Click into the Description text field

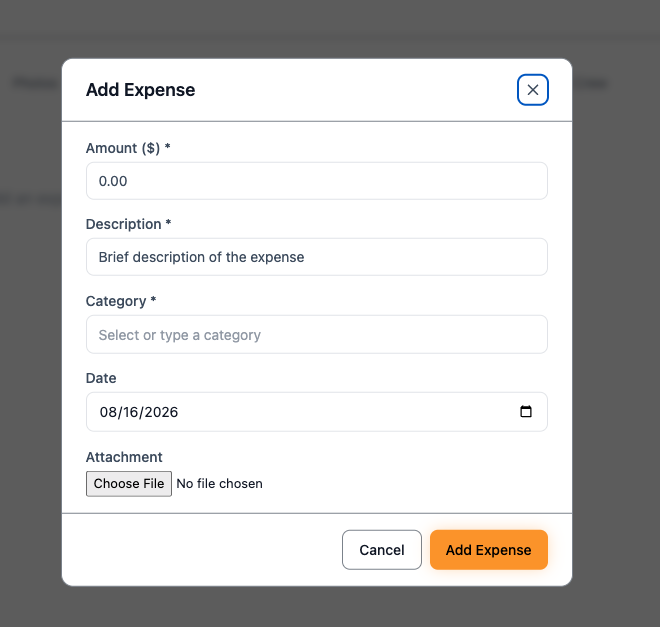click(x=317, y=257)
